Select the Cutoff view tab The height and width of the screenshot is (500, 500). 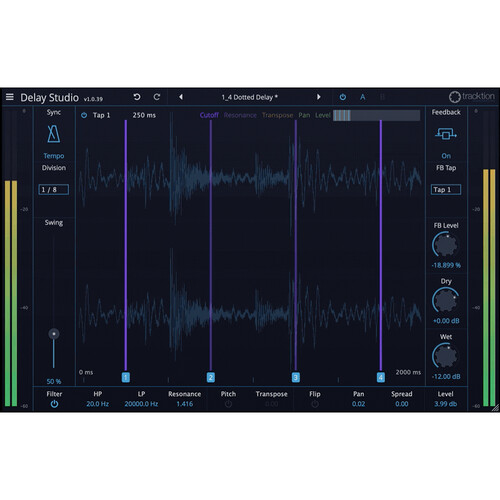(x=209, y=115)
